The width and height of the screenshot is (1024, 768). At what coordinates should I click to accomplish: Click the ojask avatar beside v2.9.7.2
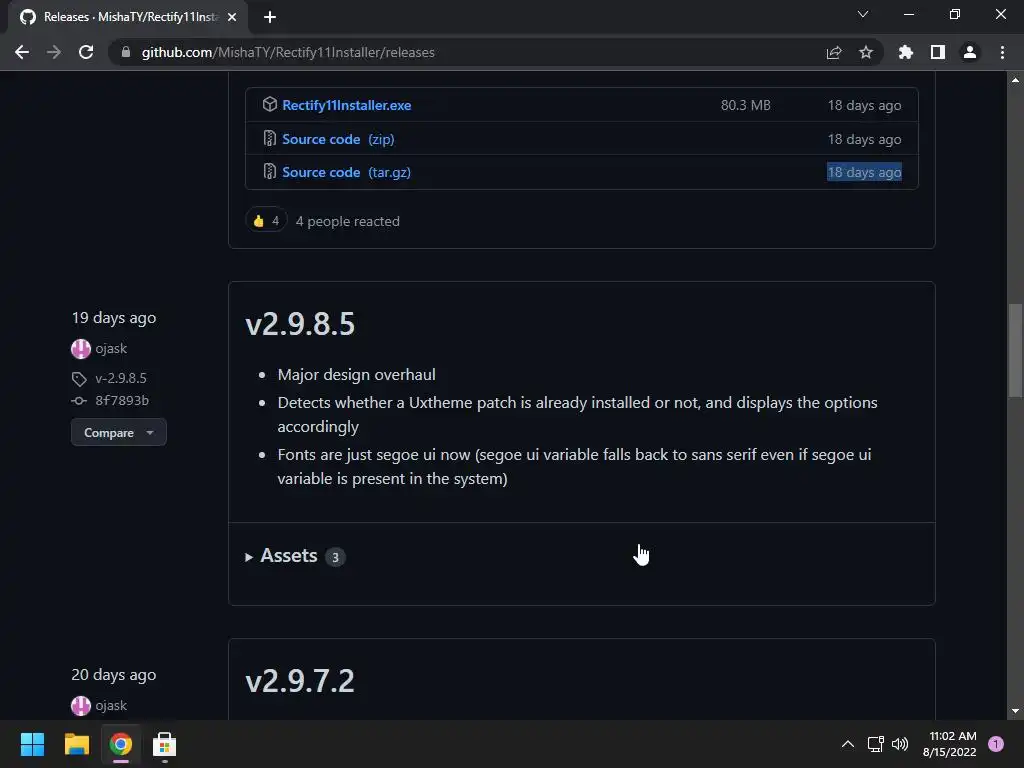tap(81, 706)
